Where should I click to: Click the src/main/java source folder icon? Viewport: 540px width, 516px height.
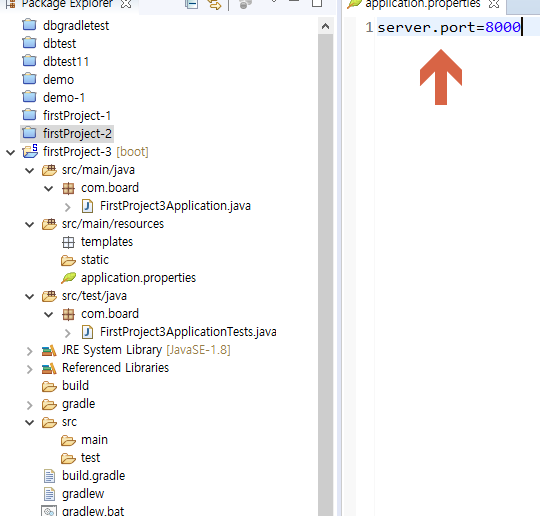(x=49, y=170)
